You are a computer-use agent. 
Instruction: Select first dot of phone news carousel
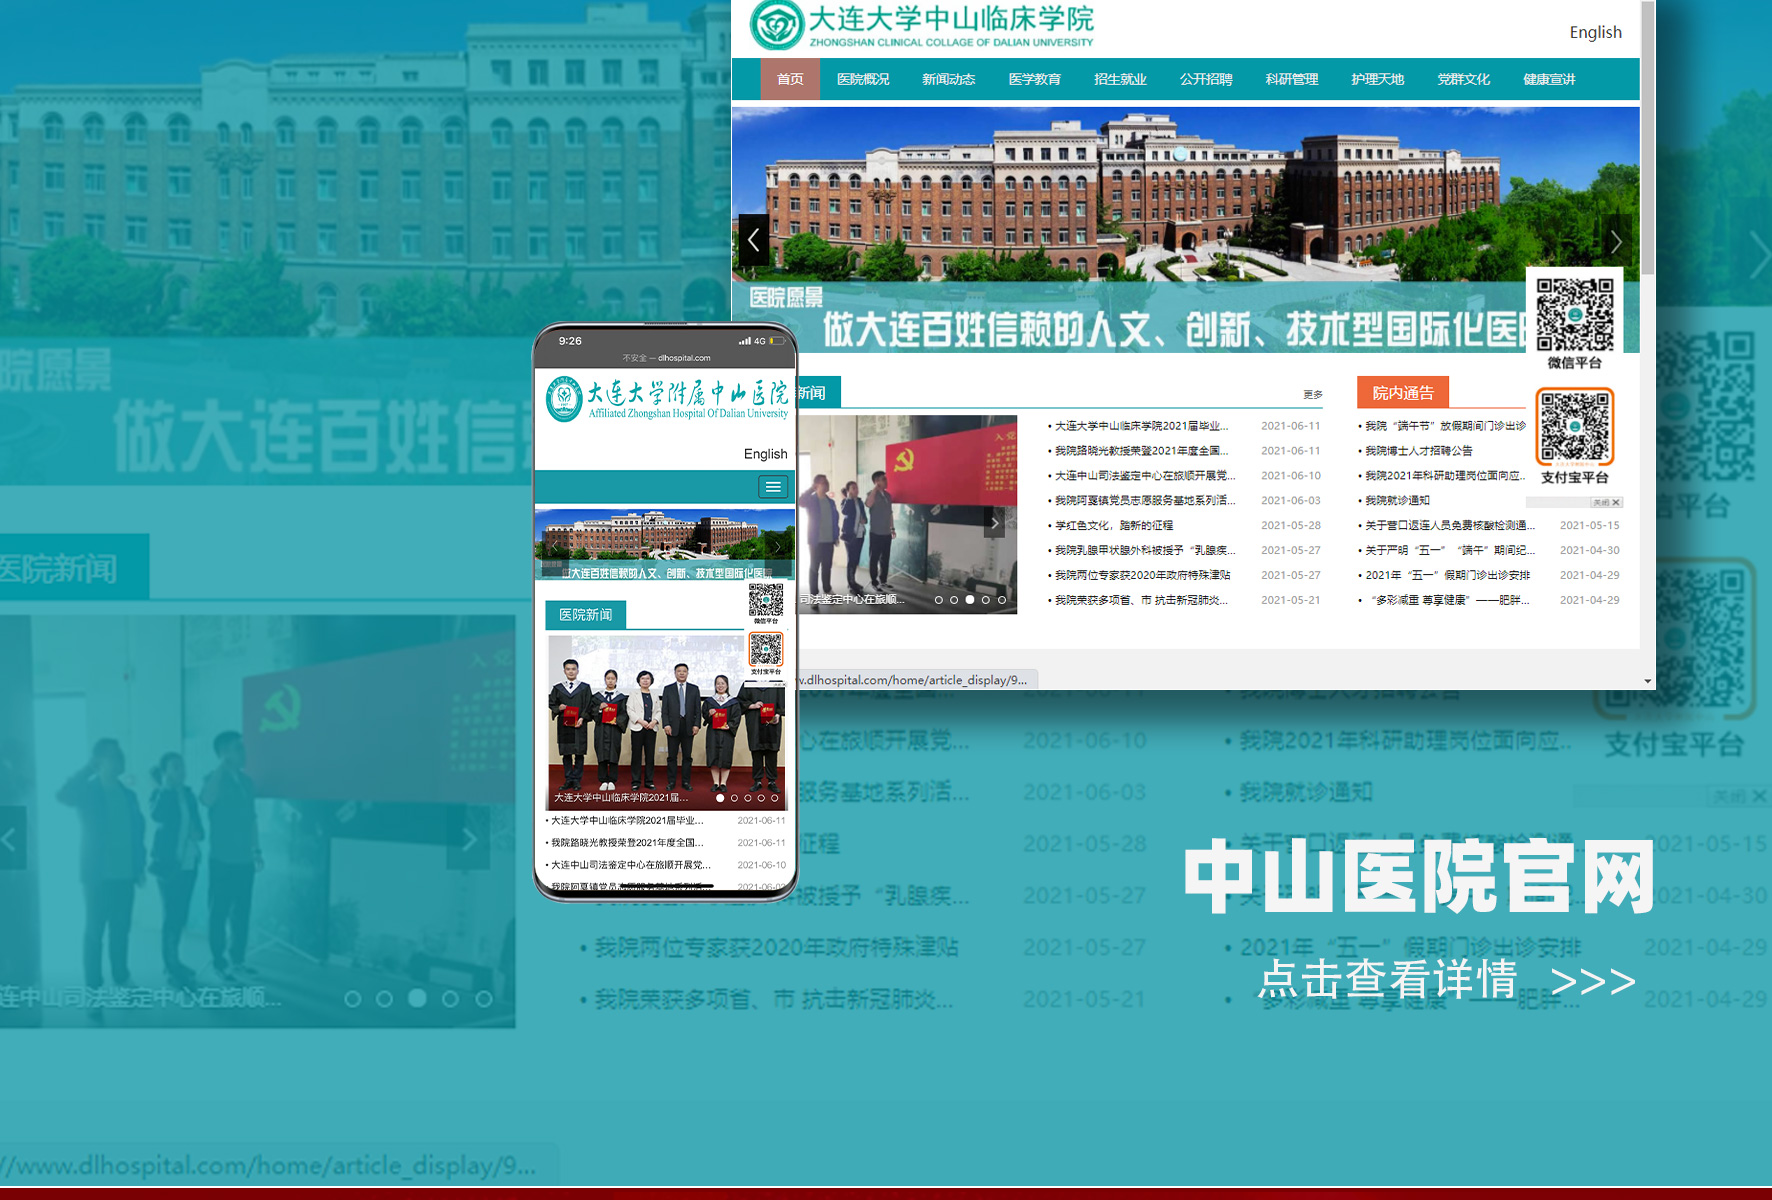720,798
